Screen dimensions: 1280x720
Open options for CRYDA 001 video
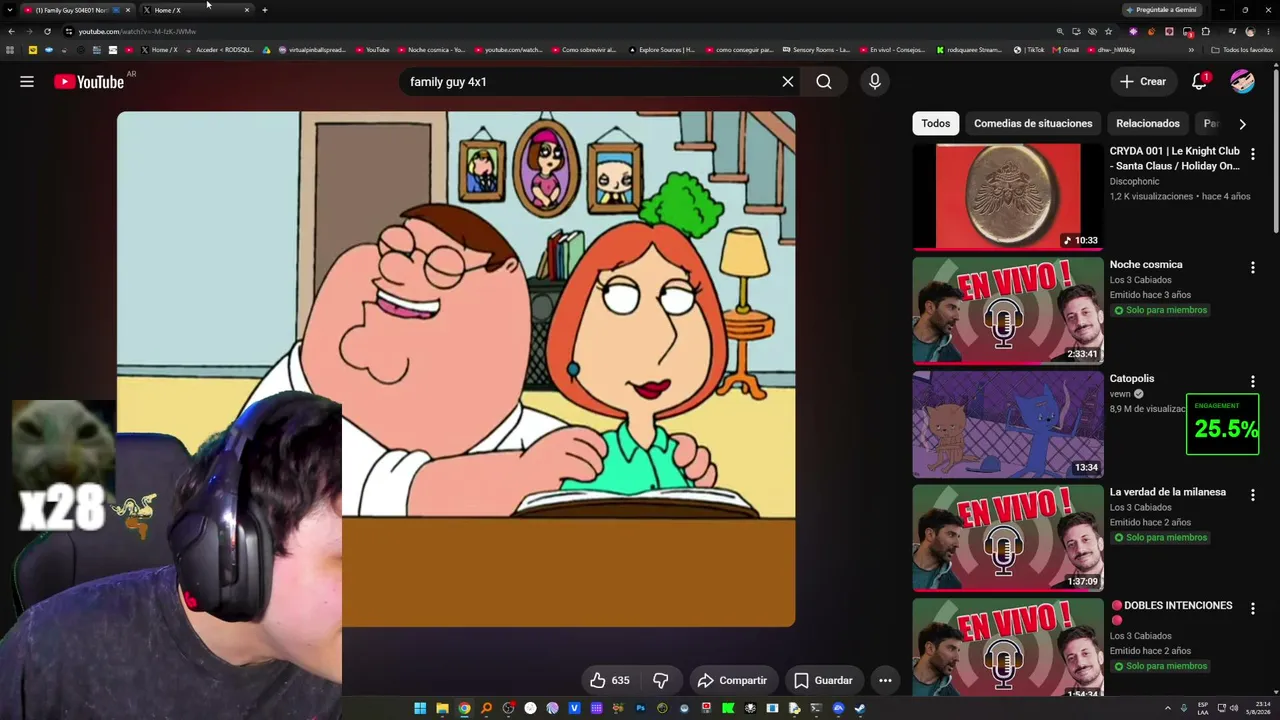click(x=1253, y=154)
